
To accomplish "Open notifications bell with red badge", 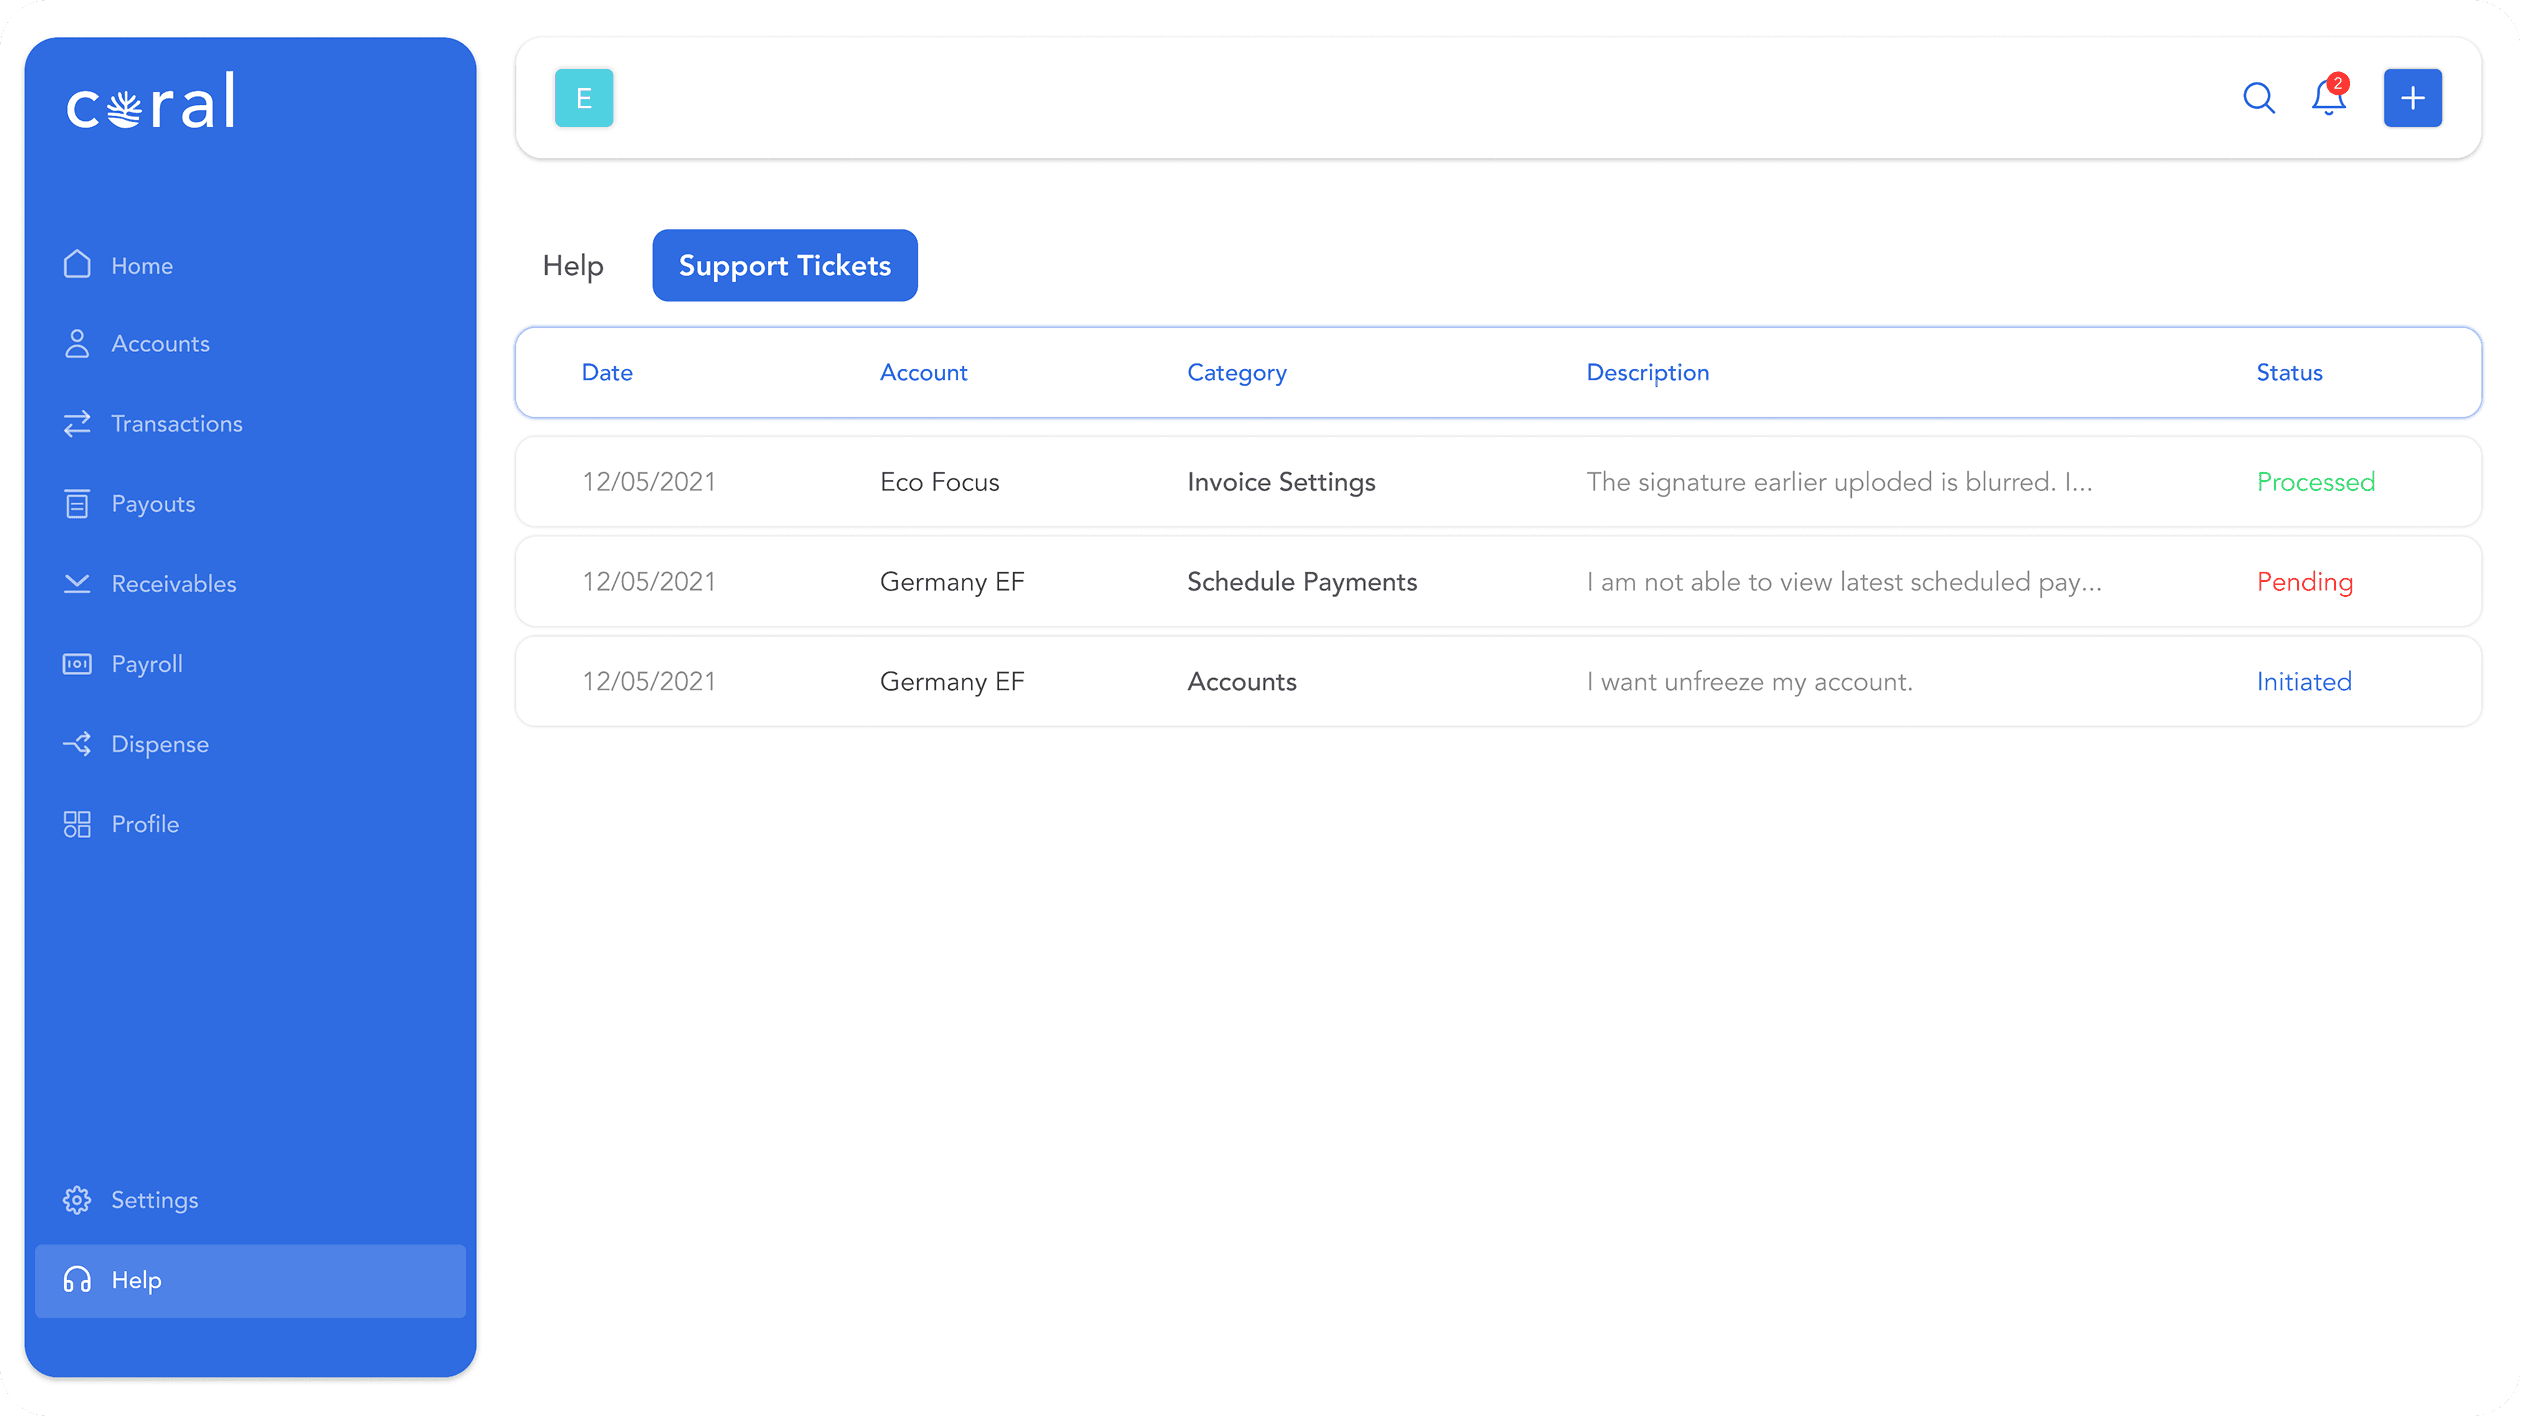I will (x=2329, y=98).
